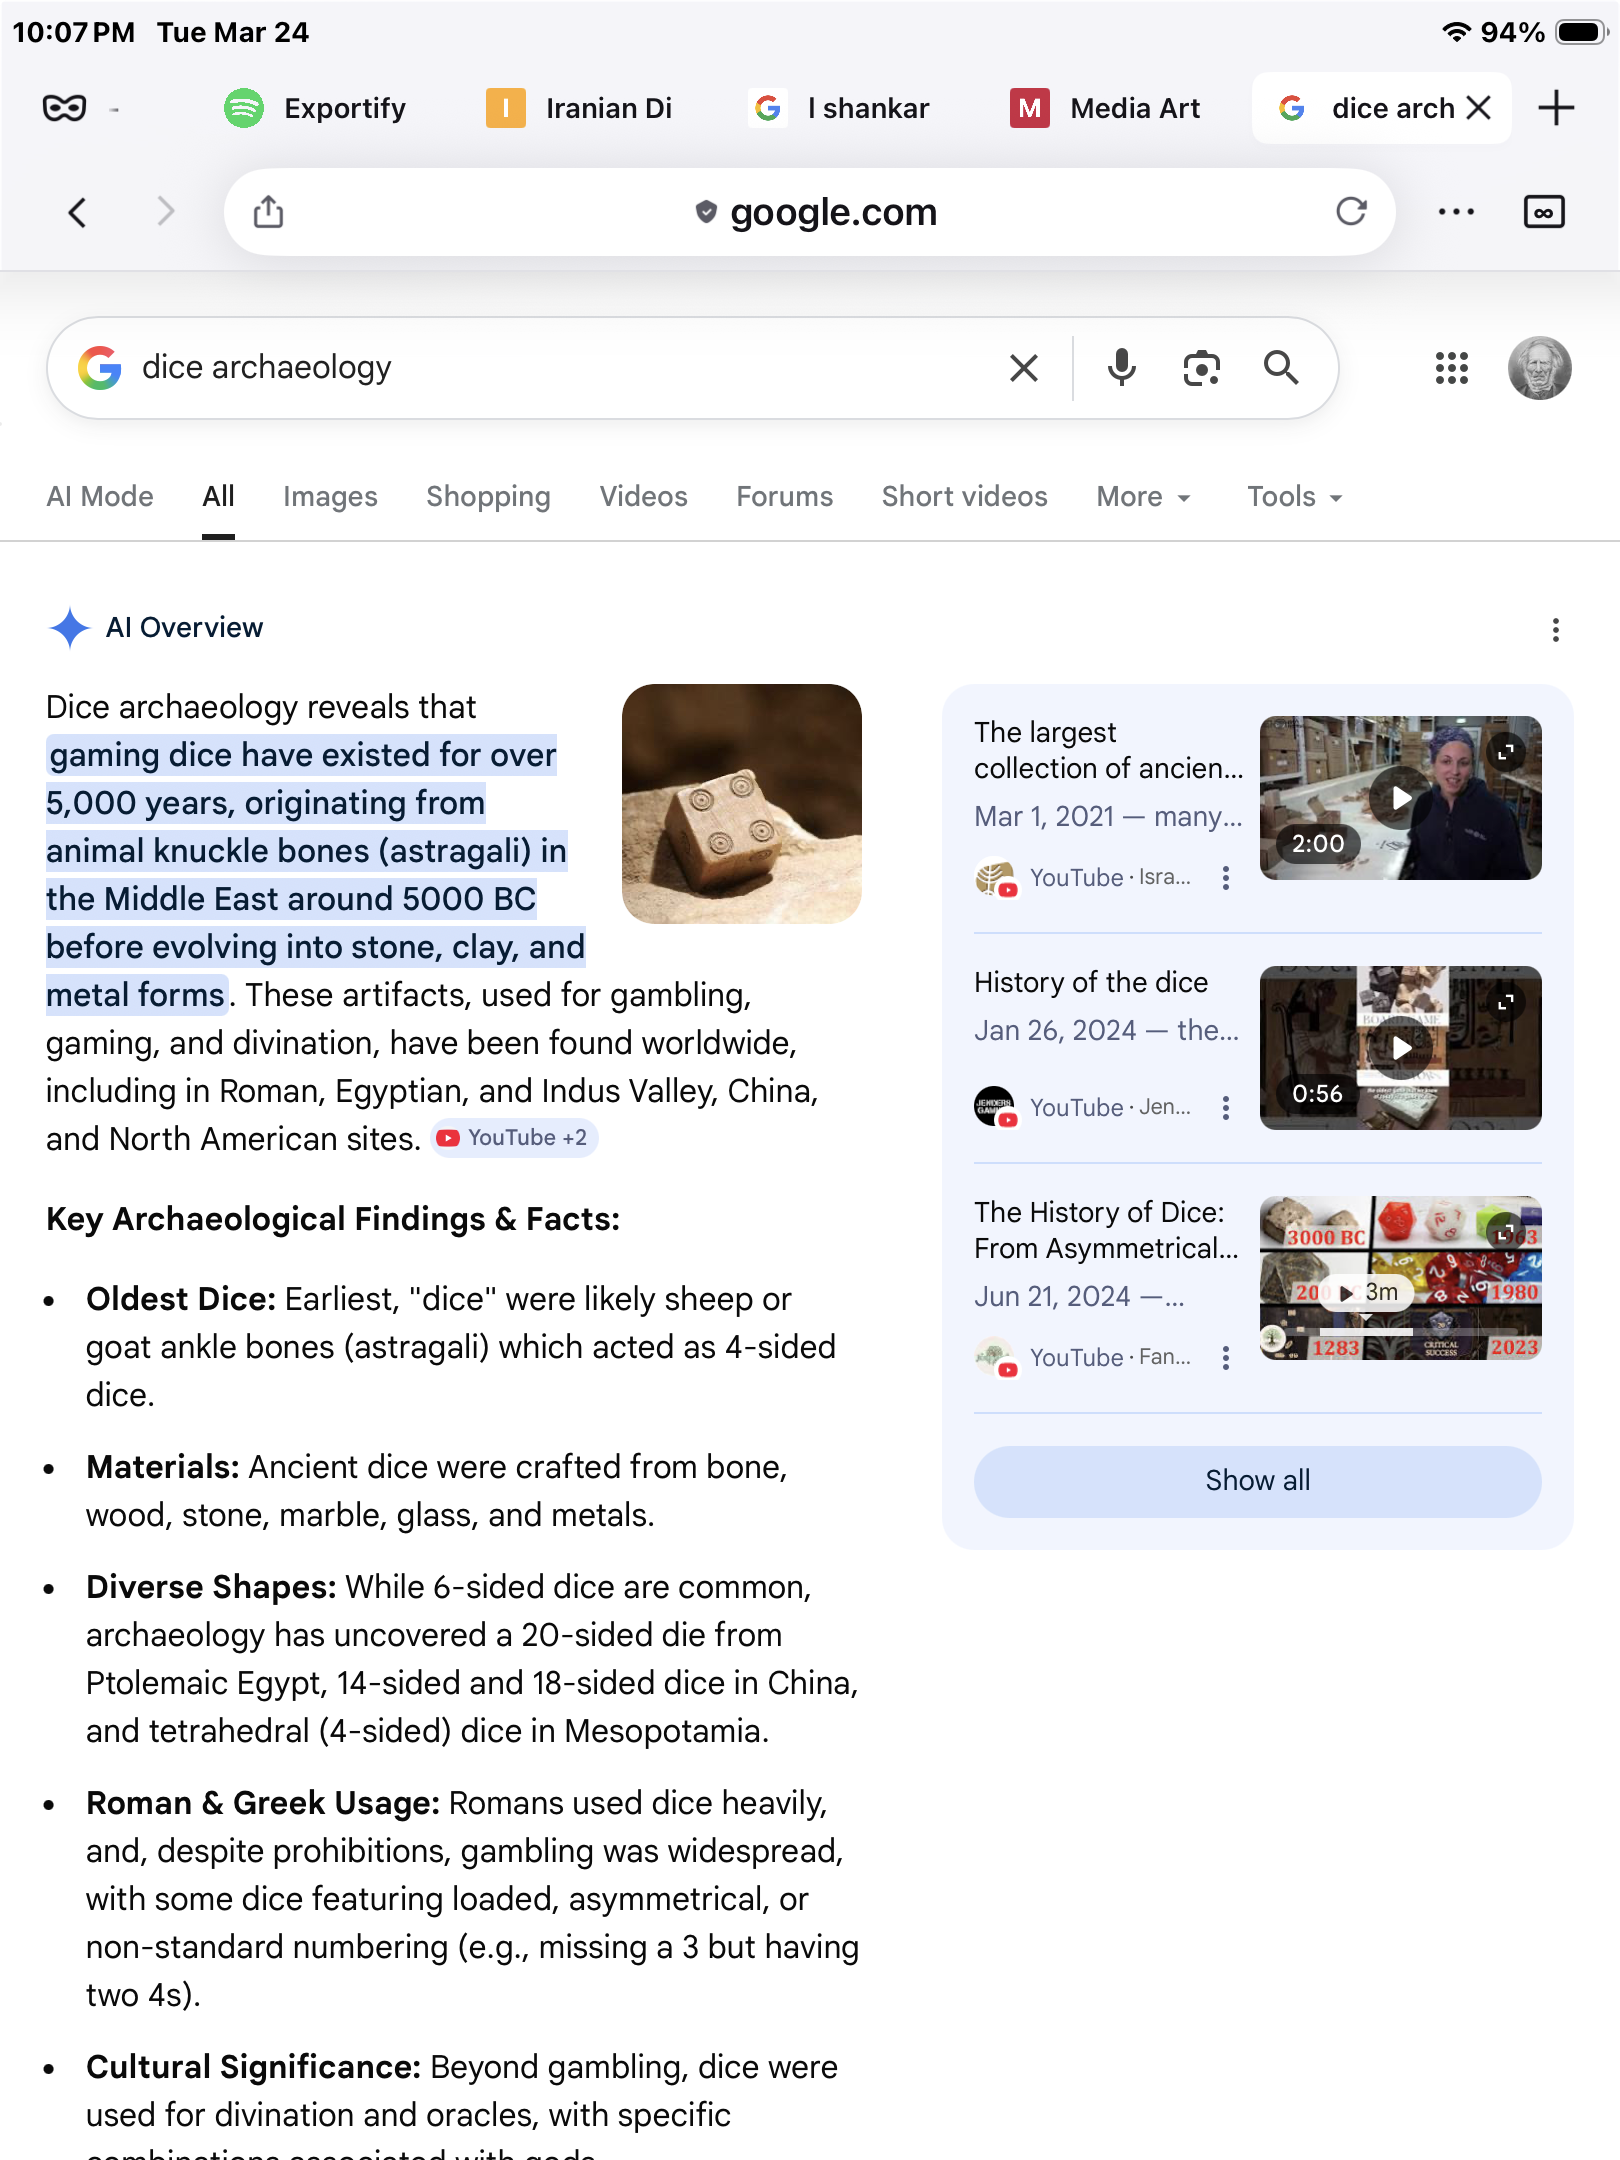Expand the Tools dropdown

tap(1294, 497)
